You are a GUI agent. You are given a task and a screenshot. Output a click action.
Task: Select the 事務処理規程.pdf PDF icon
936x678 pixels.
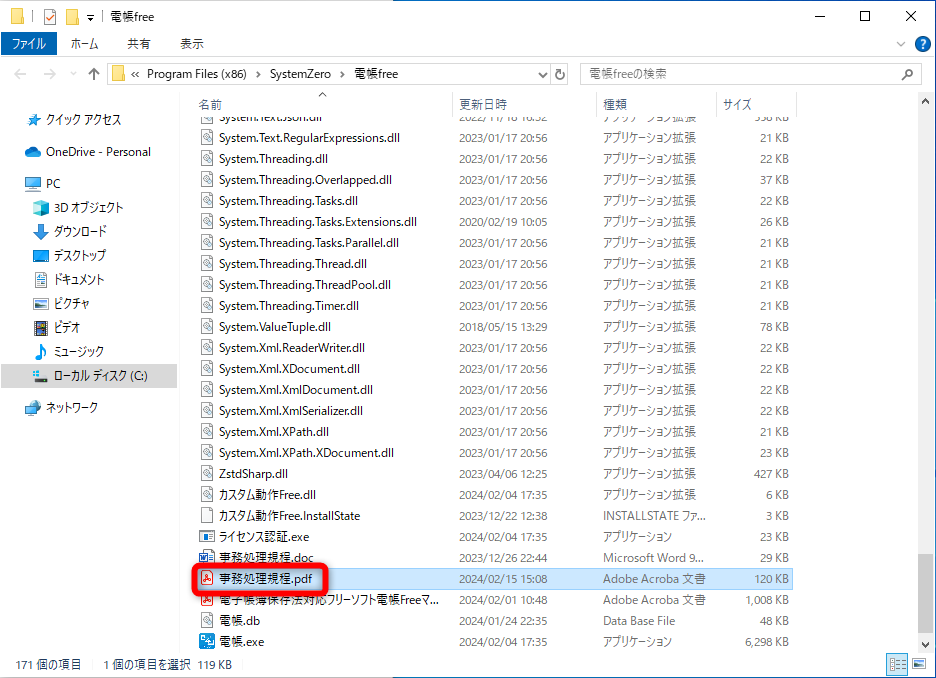tap(207, 578)
